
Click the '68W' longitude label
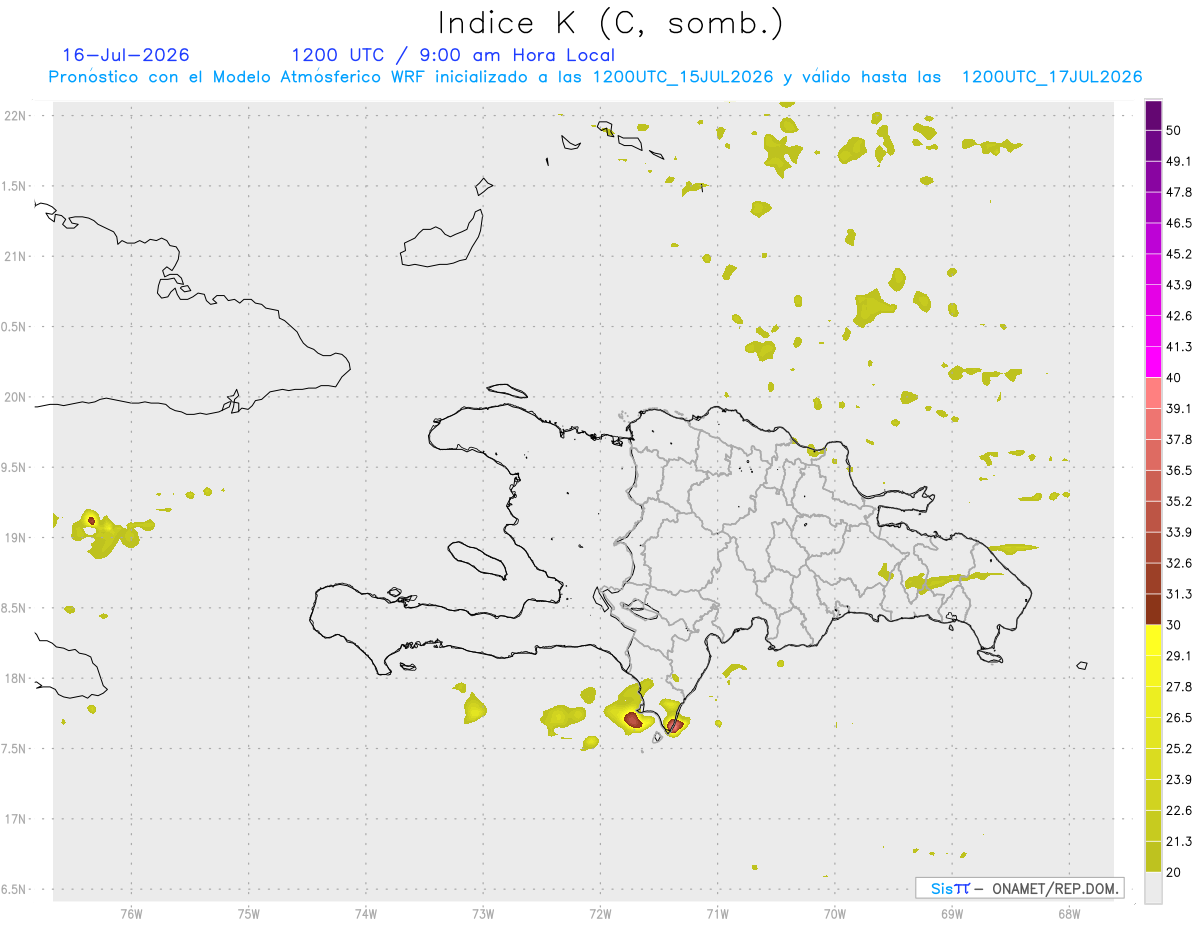(x=1069, y=913)
